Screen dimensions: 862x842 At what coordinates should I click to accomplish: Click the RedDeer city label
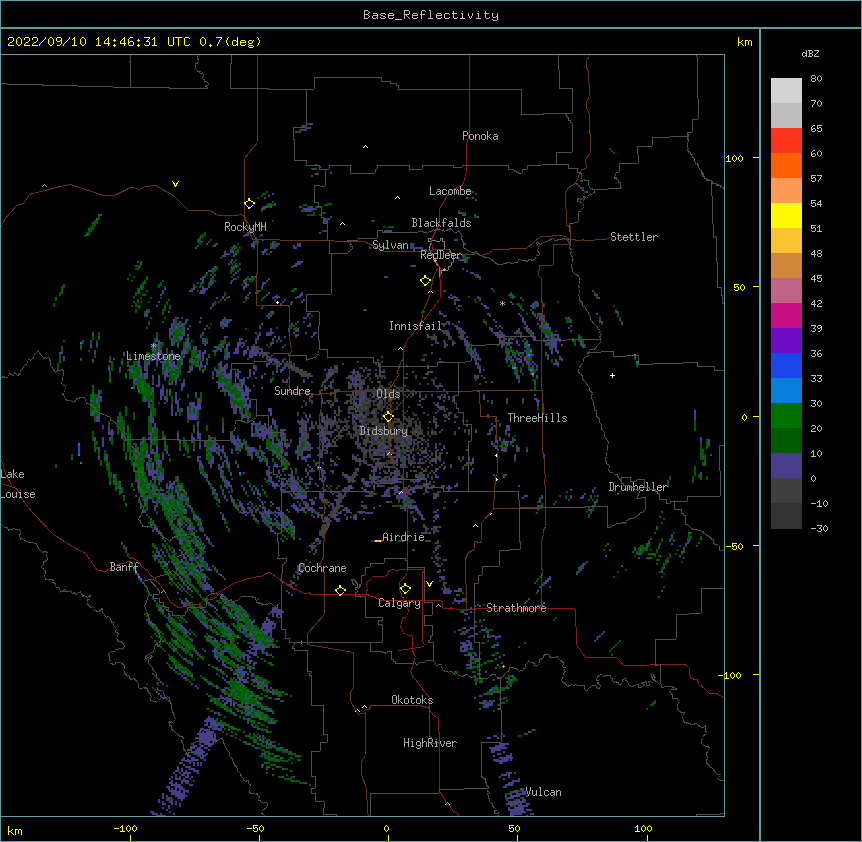pos(440,256)
